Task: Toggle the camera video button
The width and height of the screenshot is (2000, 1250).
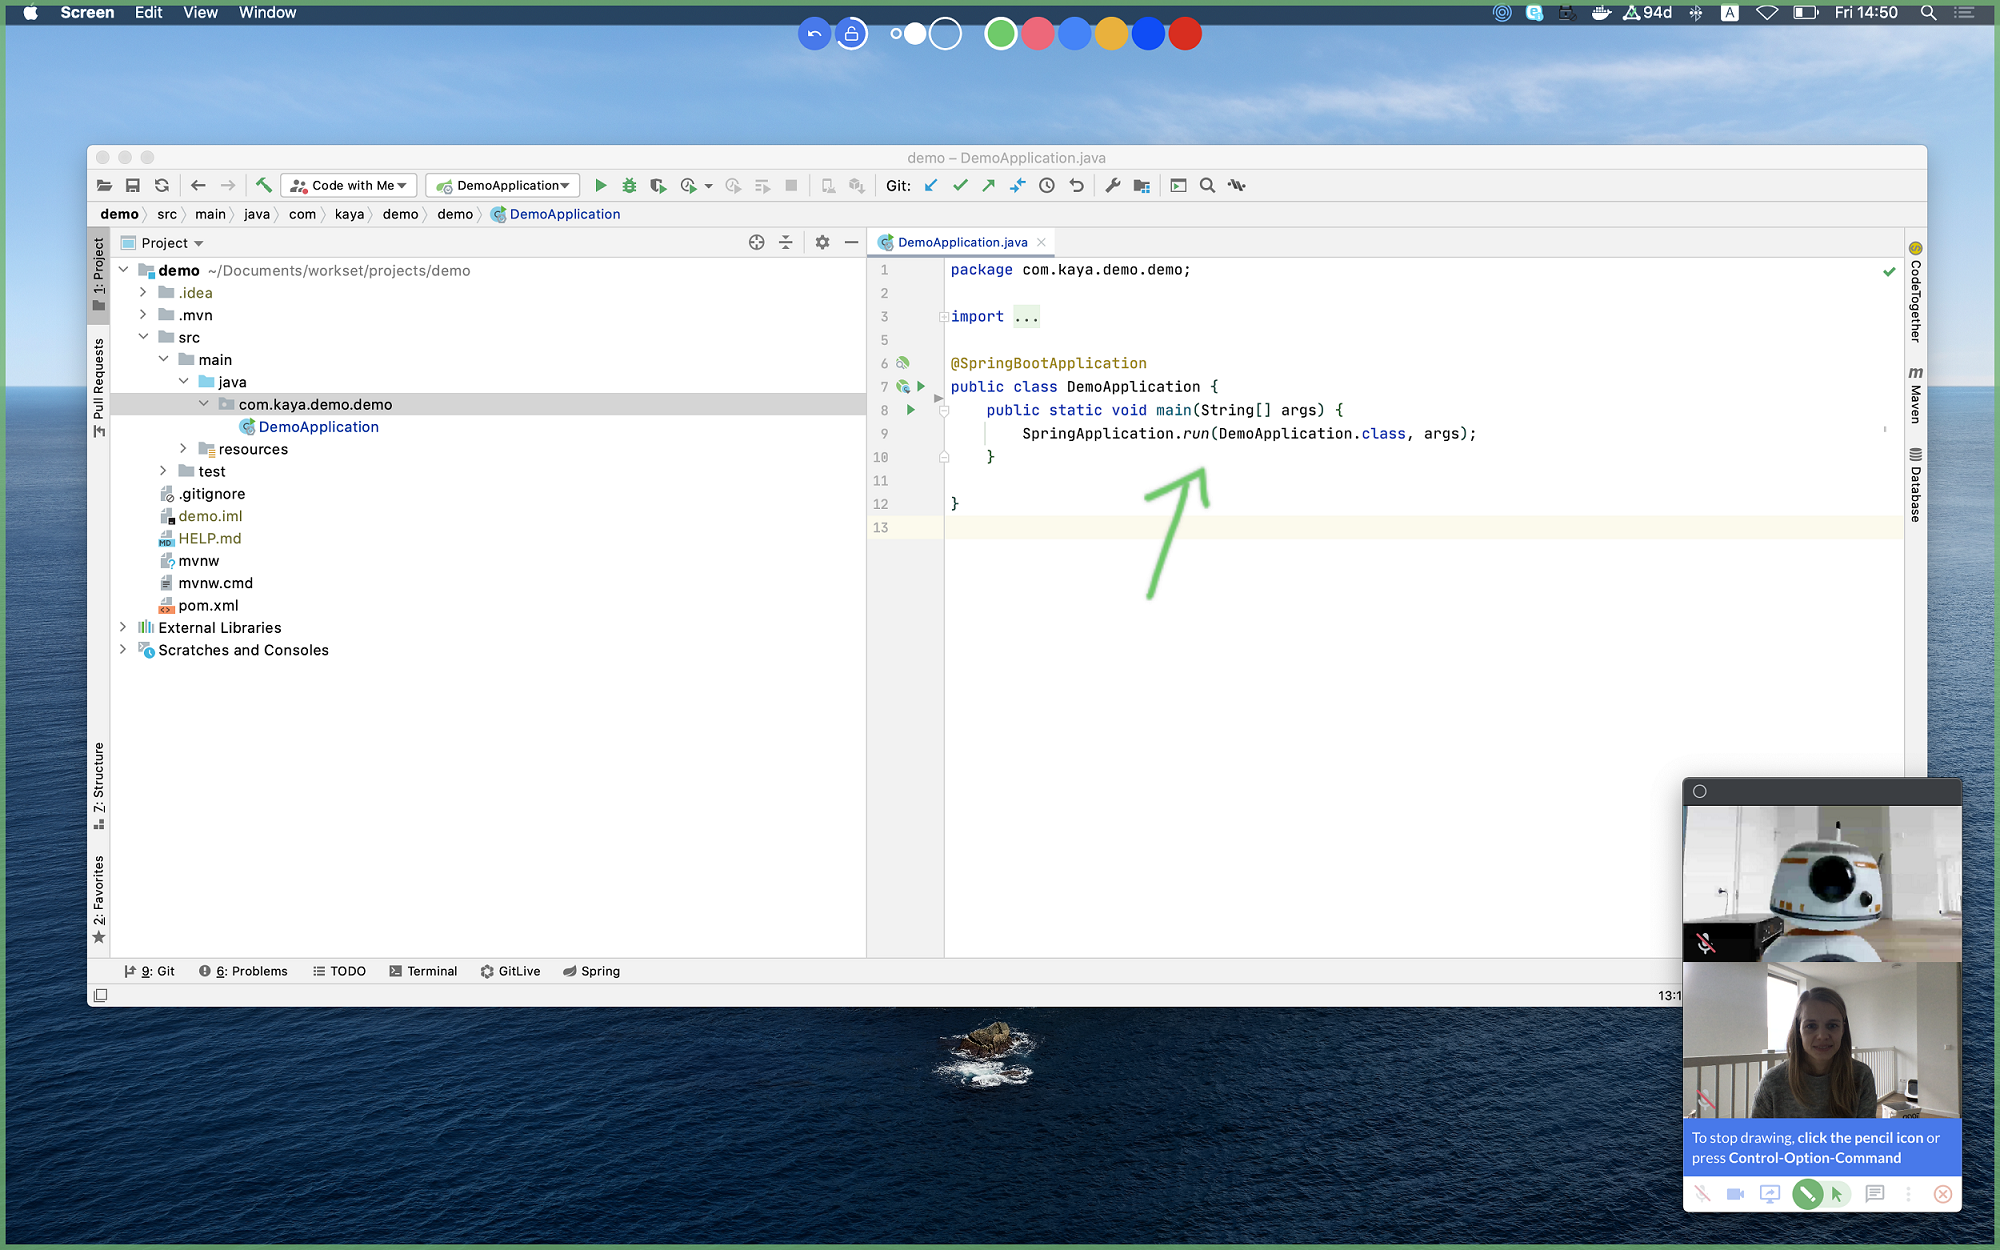Action: (1735, 1194)
